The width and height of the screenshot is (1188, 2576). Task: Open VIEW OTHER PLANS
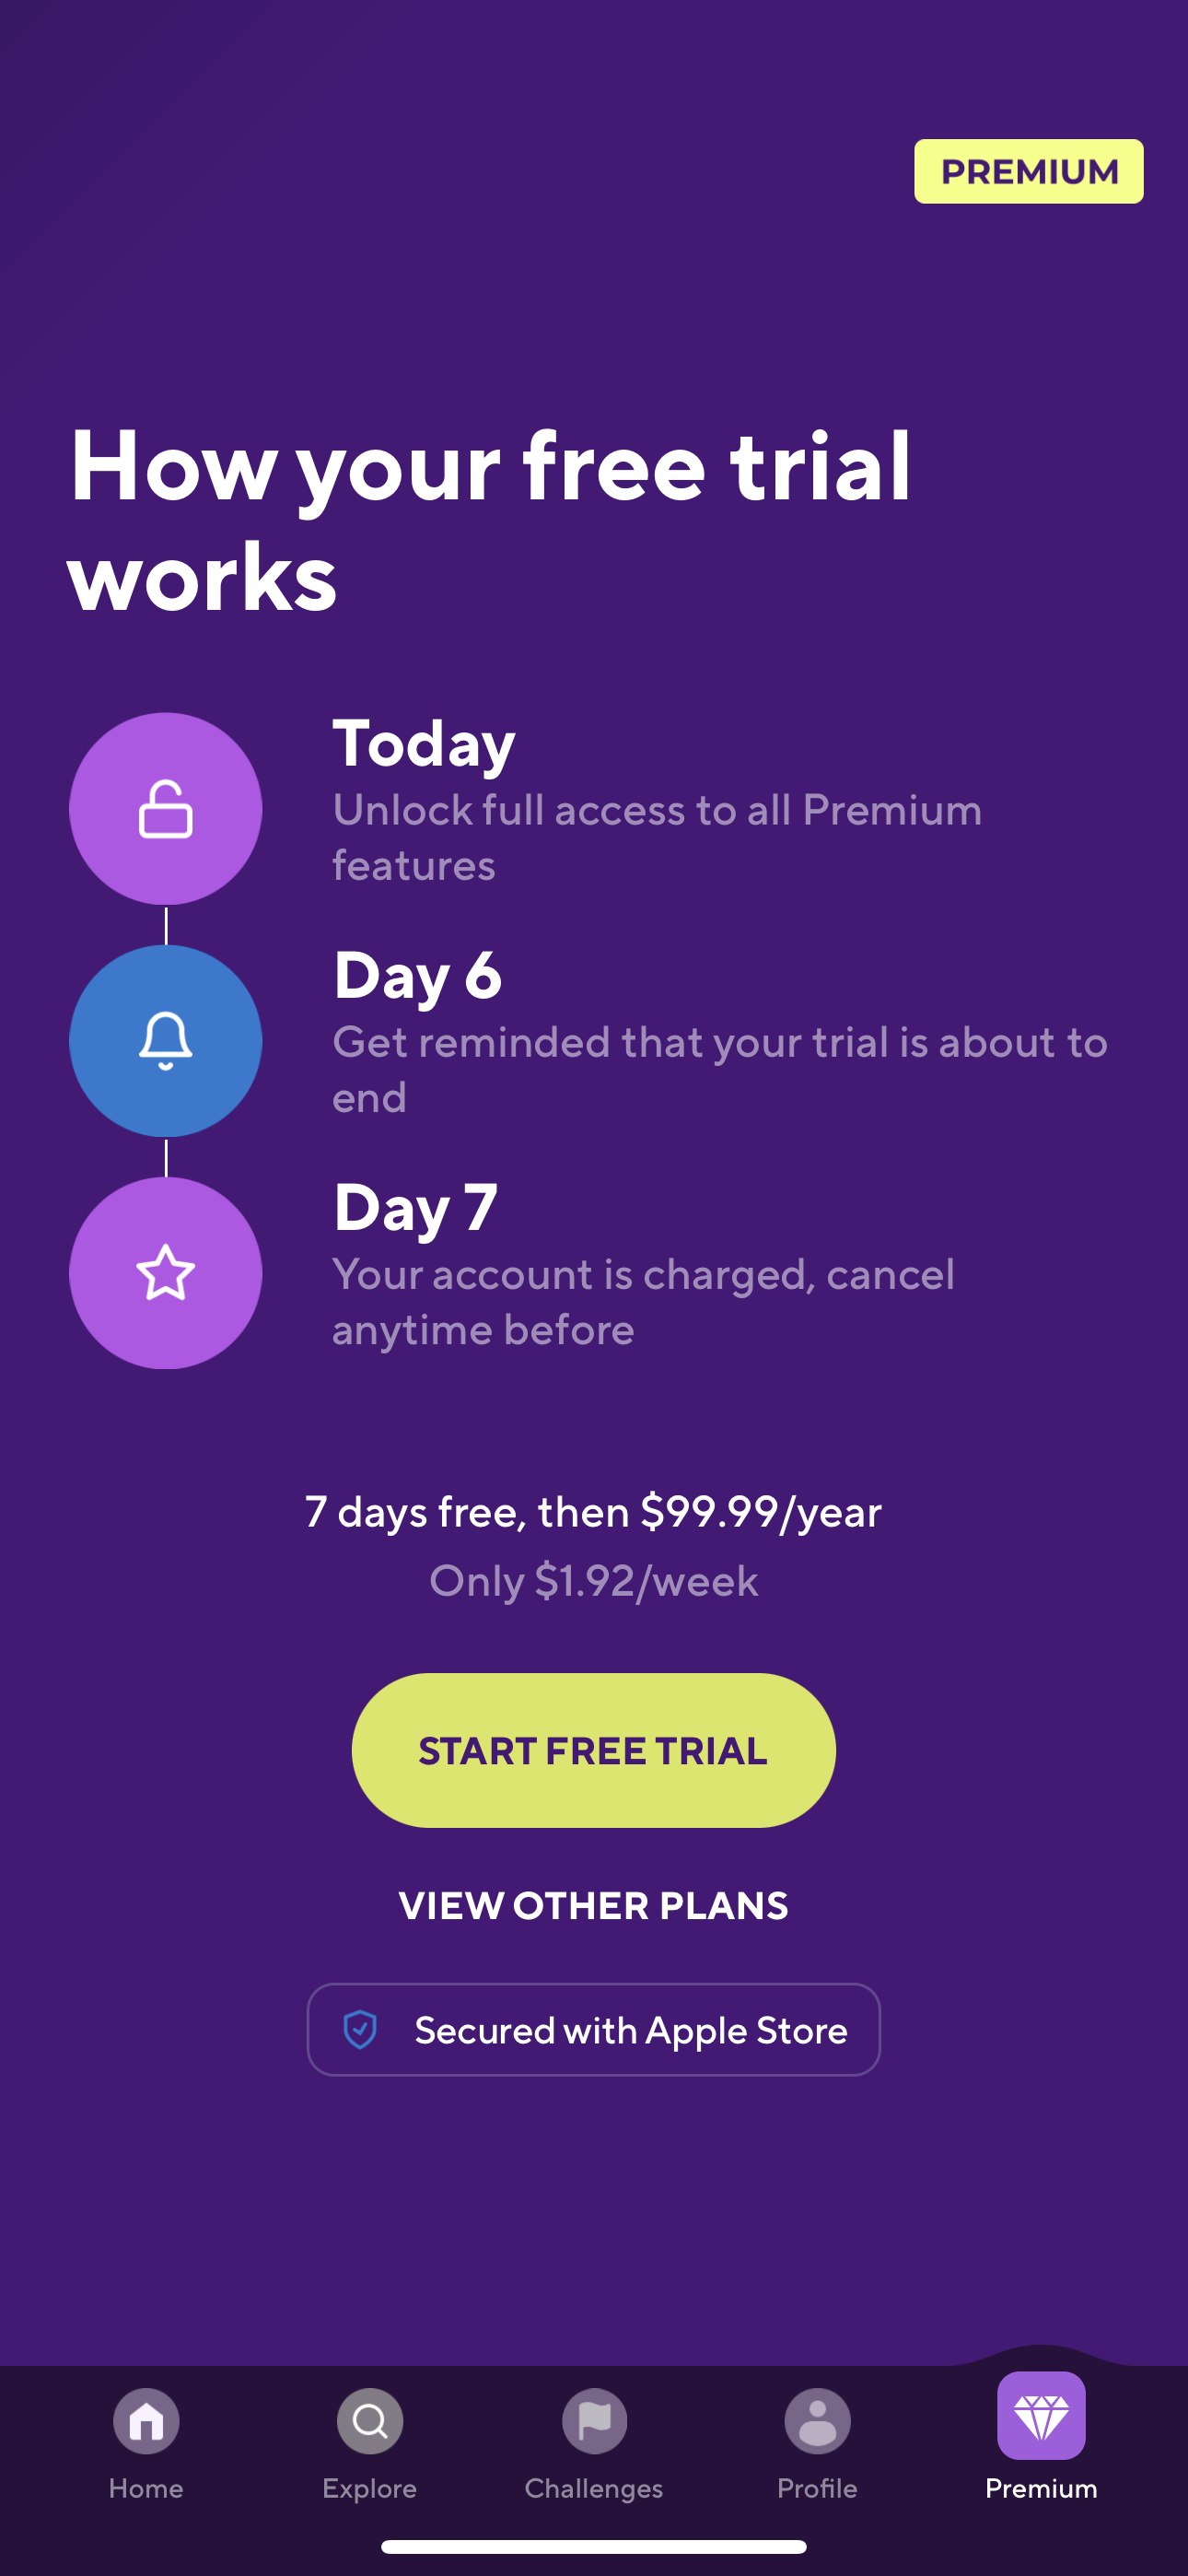(593, 1904)
